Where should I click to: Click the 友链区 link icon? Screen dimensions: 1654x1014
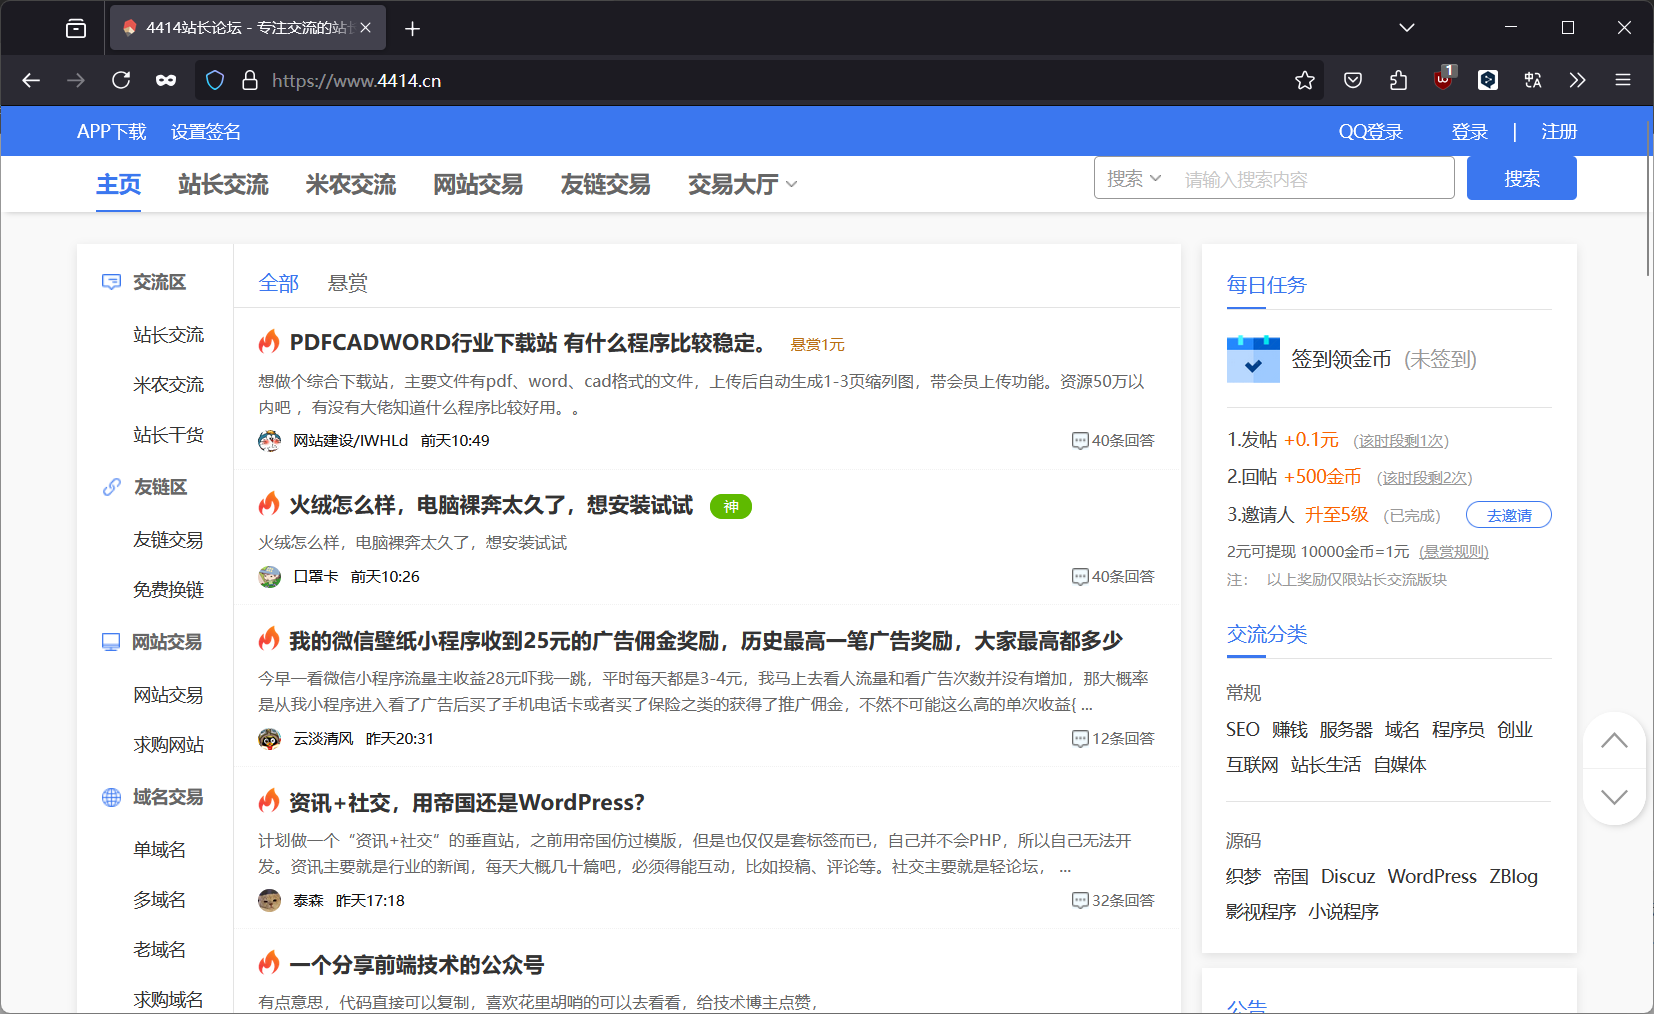(x=111, y=487)
